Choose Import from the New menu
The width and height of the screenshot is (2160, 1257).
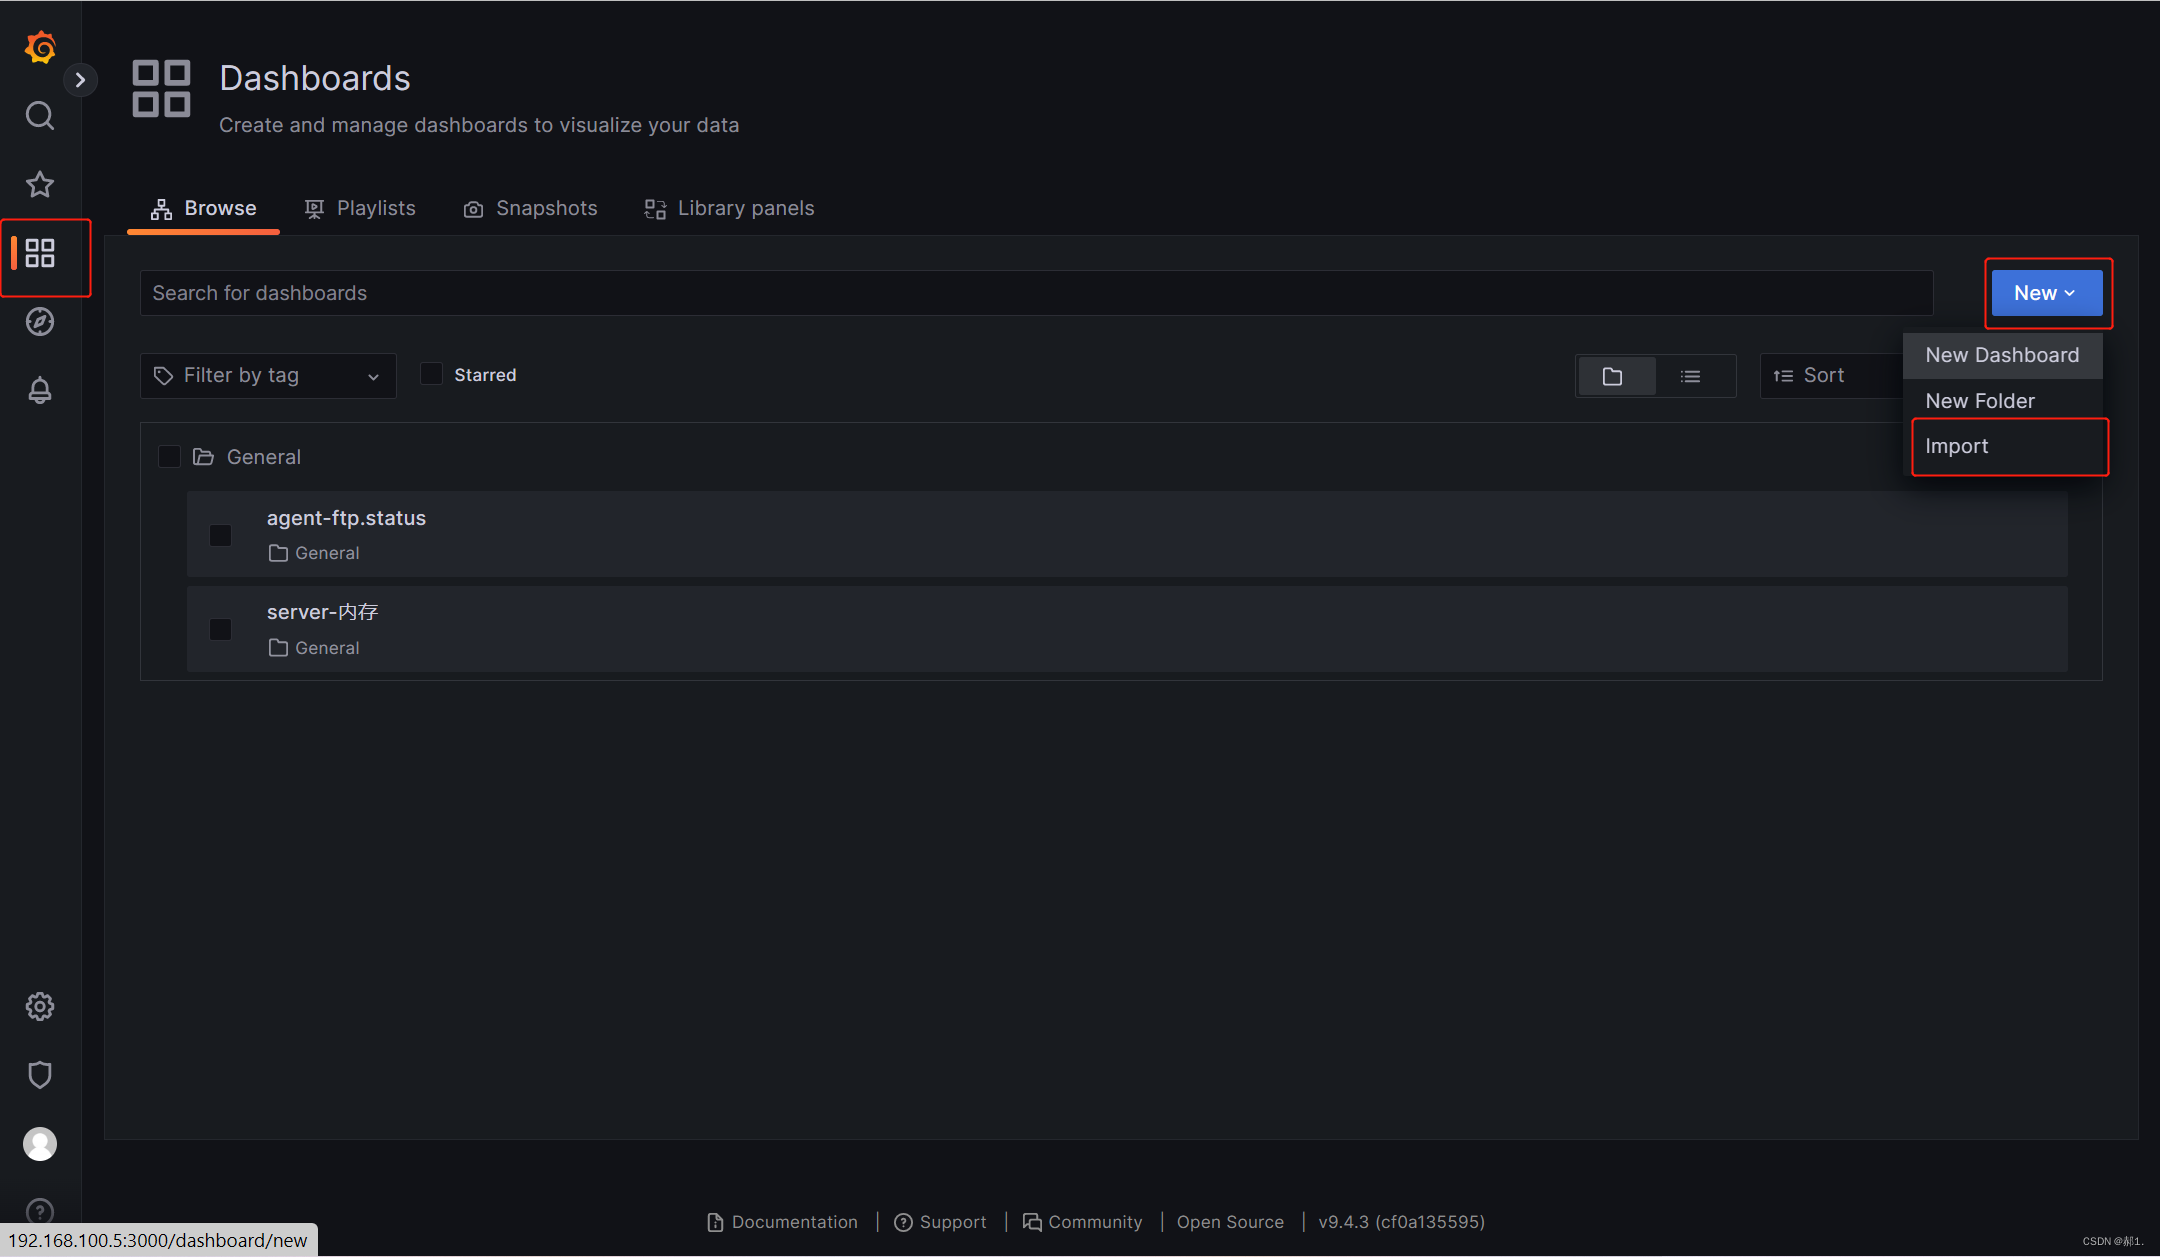[x=1957, y=447]
